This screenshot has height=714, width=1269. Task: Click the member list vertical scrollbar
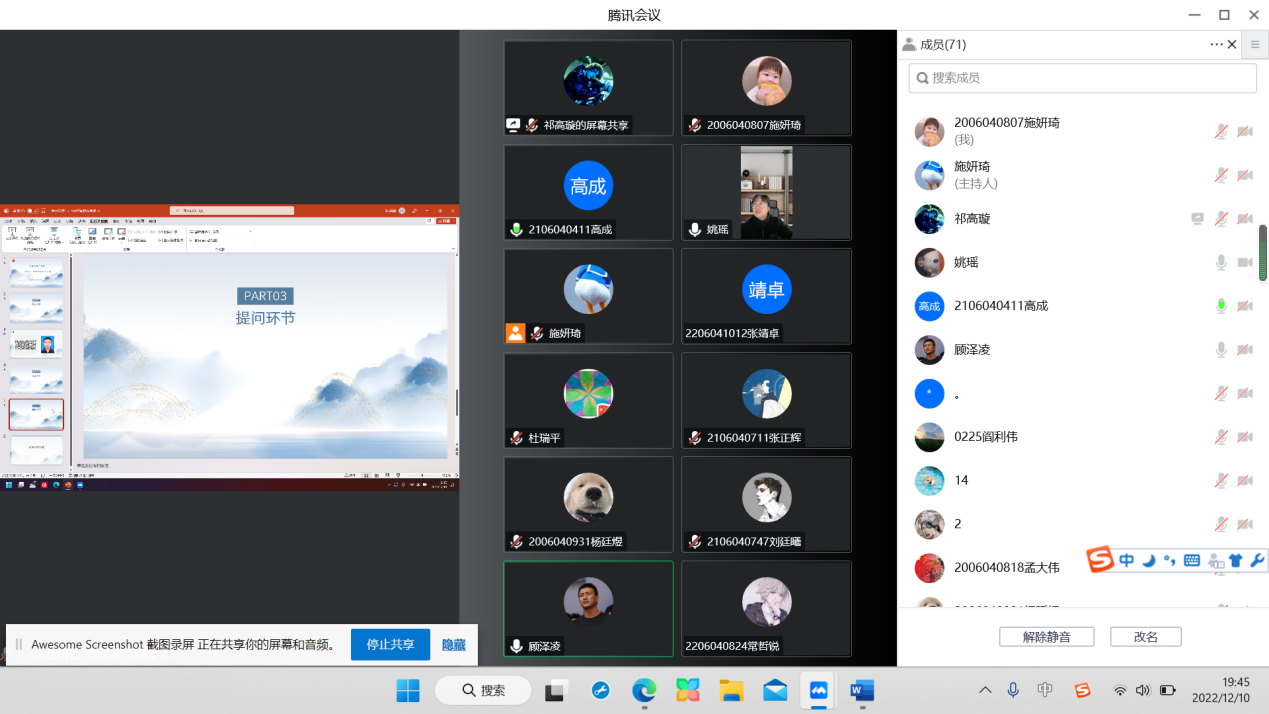pos(1262,252)
